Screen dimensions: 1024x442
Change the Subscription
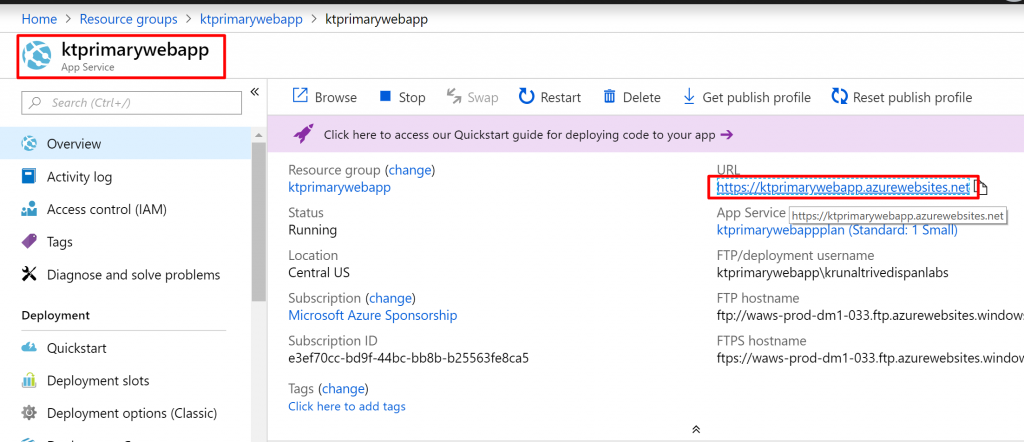pyautogui.click(x=391, y=298)
